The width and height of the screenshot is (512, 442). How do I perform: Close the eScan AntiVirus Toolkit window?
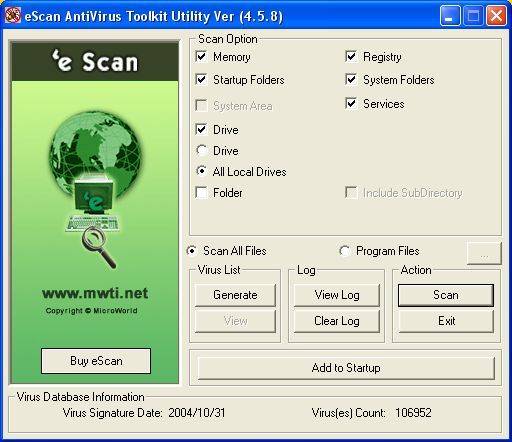496,16
